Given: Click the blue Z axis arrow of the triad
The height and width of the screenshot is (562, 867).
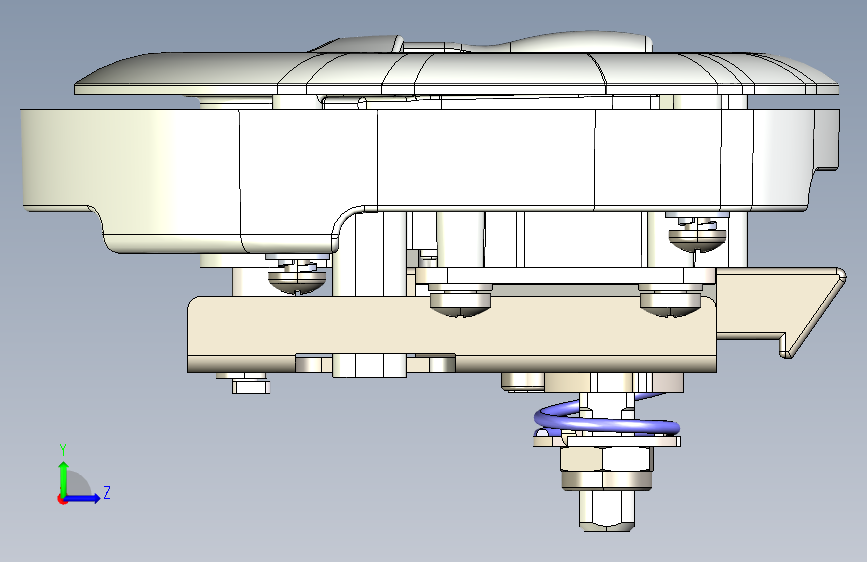Looking at the screenshot, I should point(83,498).
